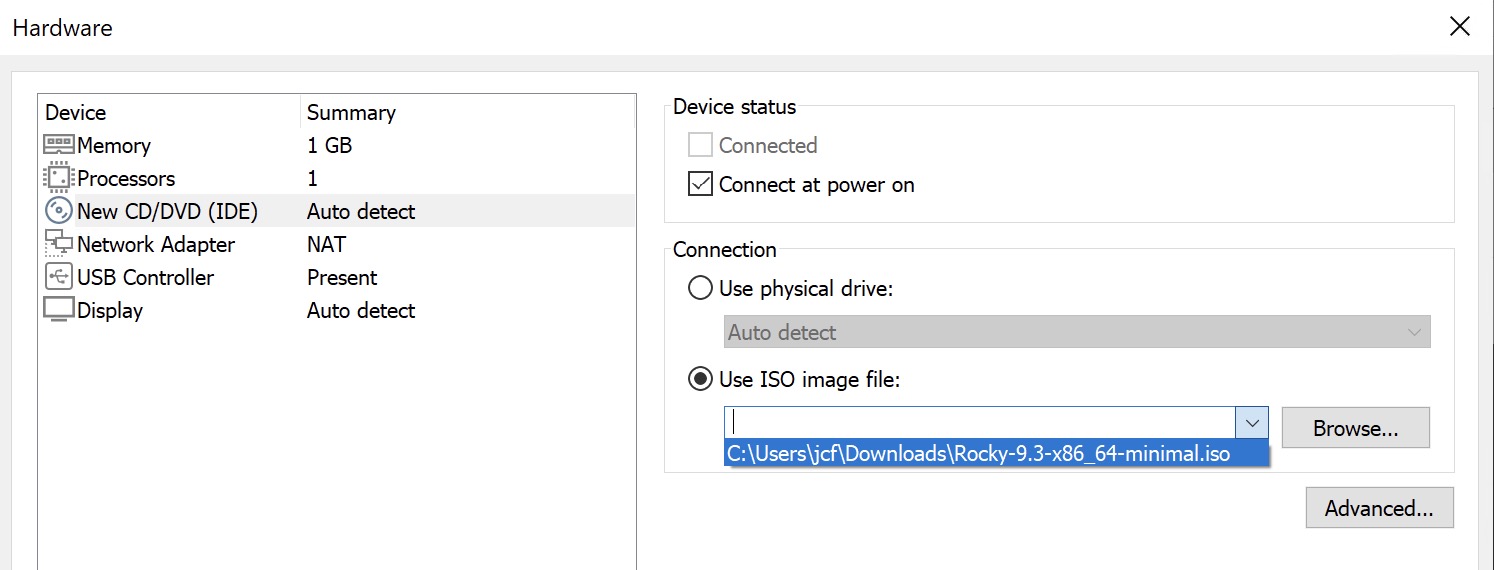This screenshot has width=1494, height=570.
Task: Click the ISO image path text field
Action: click(x=980, y=423)
